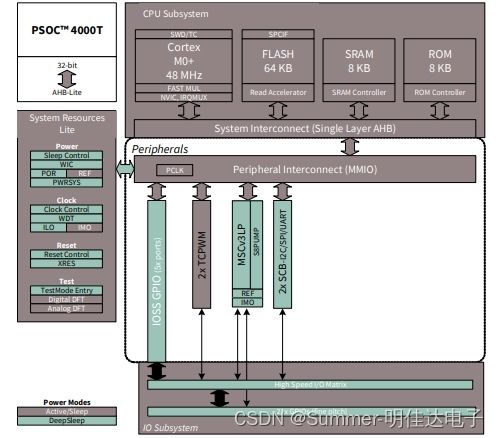The height and width of the screenshot is (438, 499).
Task: Click the High Speed I/O Matrix bar
Action: point(310,385)
